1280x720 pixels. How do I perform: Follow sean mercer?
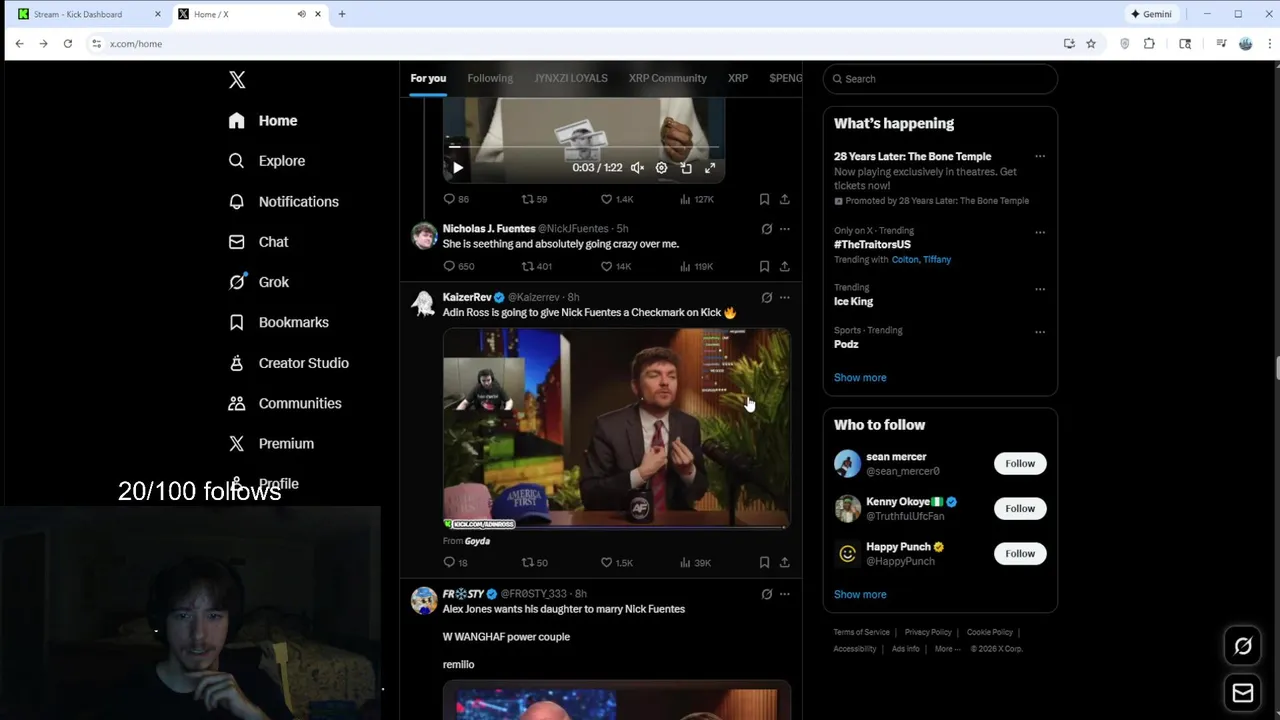coord(1020,464)
